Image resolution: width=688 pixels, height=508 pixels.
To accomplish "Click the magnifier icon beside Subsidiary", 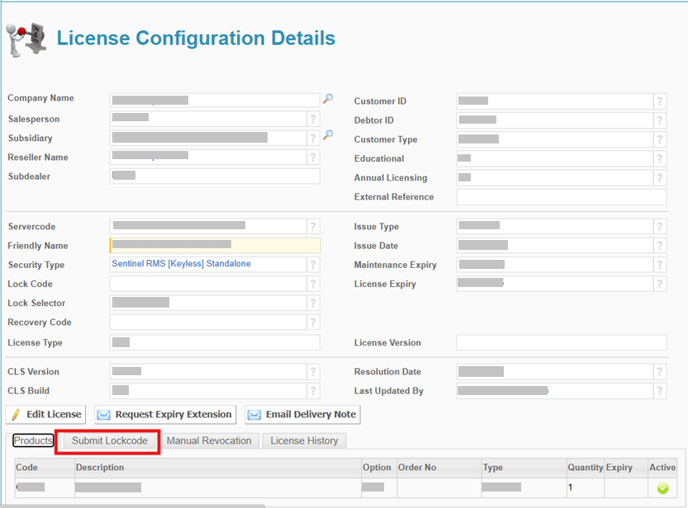I will coord(327,136).
